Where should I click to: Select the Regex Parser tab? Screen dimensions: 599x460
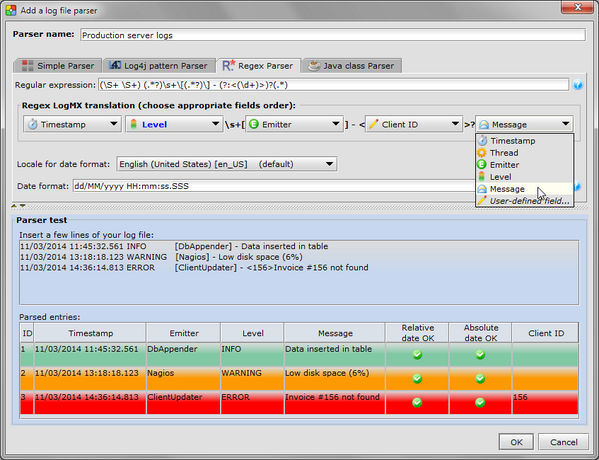pyautogui.click(x=258, y=66)
